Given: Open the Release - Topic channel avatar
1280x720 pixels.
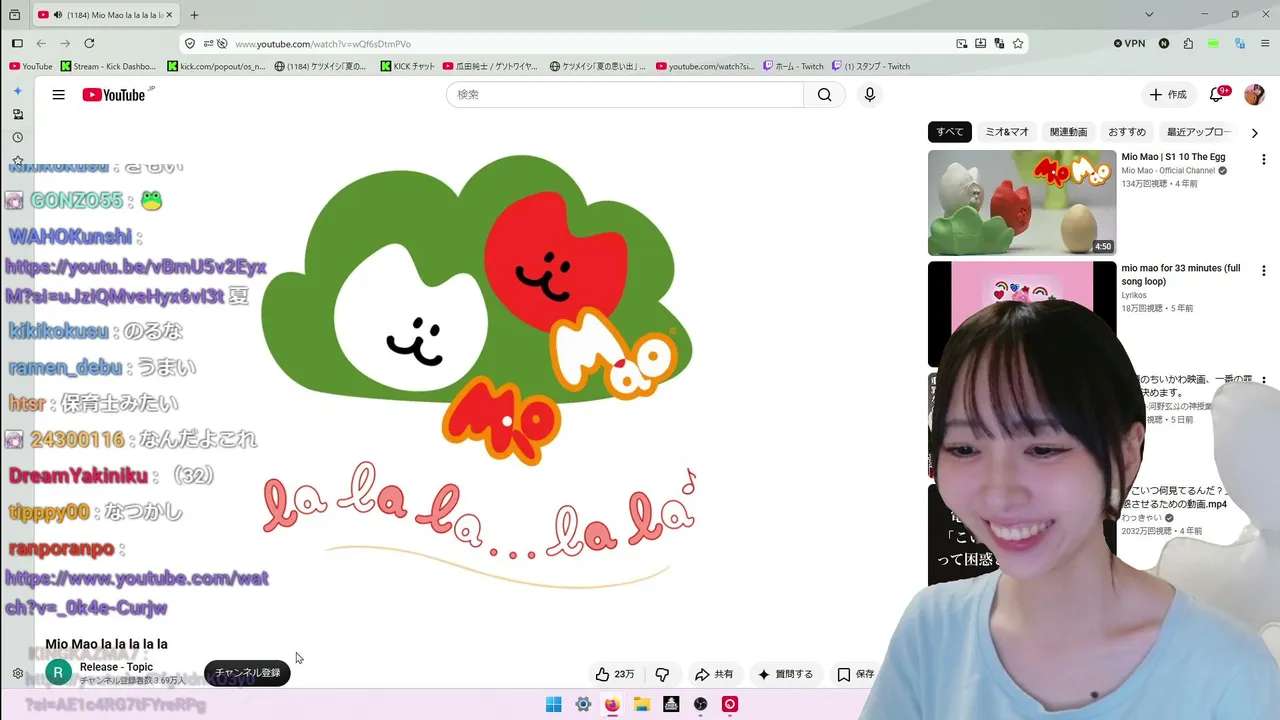Looking at the screenshot, I should tap(59, 673).
